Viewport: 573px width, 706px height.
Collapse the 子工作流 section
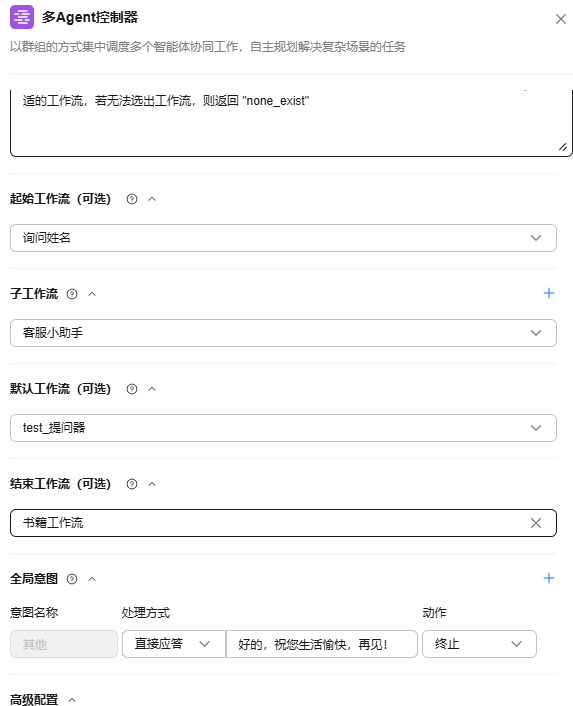click(x=92, y=294)
